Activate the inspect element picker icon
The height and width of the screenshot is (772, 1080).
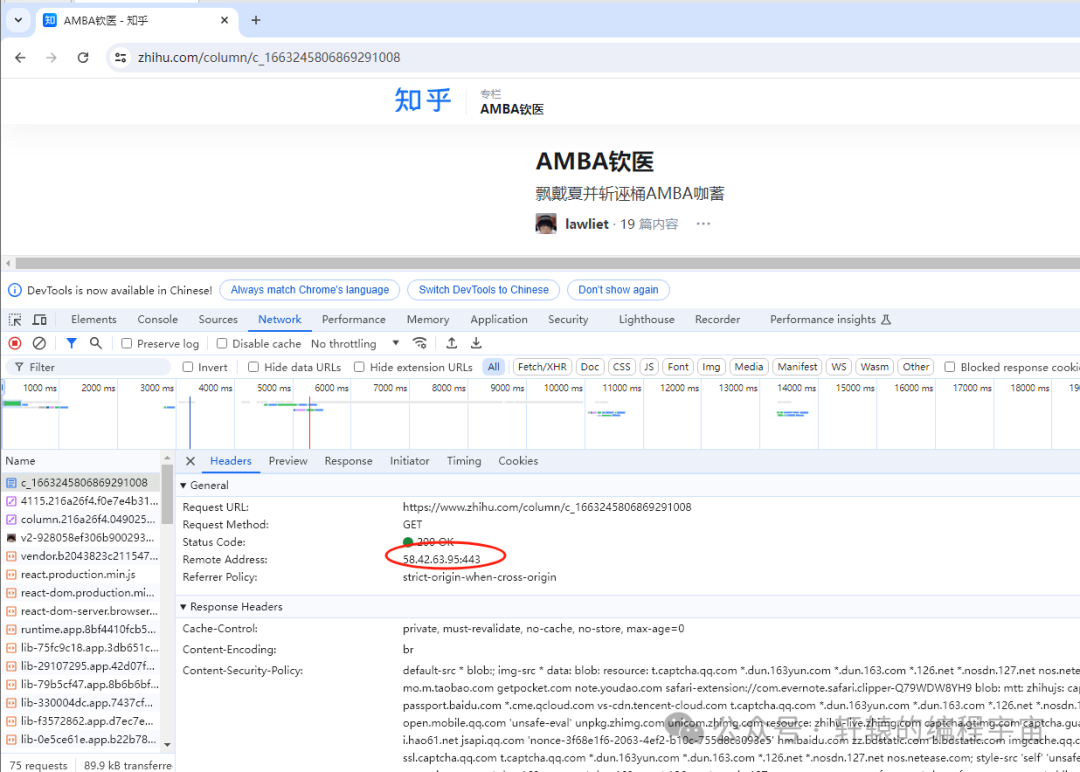point(14,320)
